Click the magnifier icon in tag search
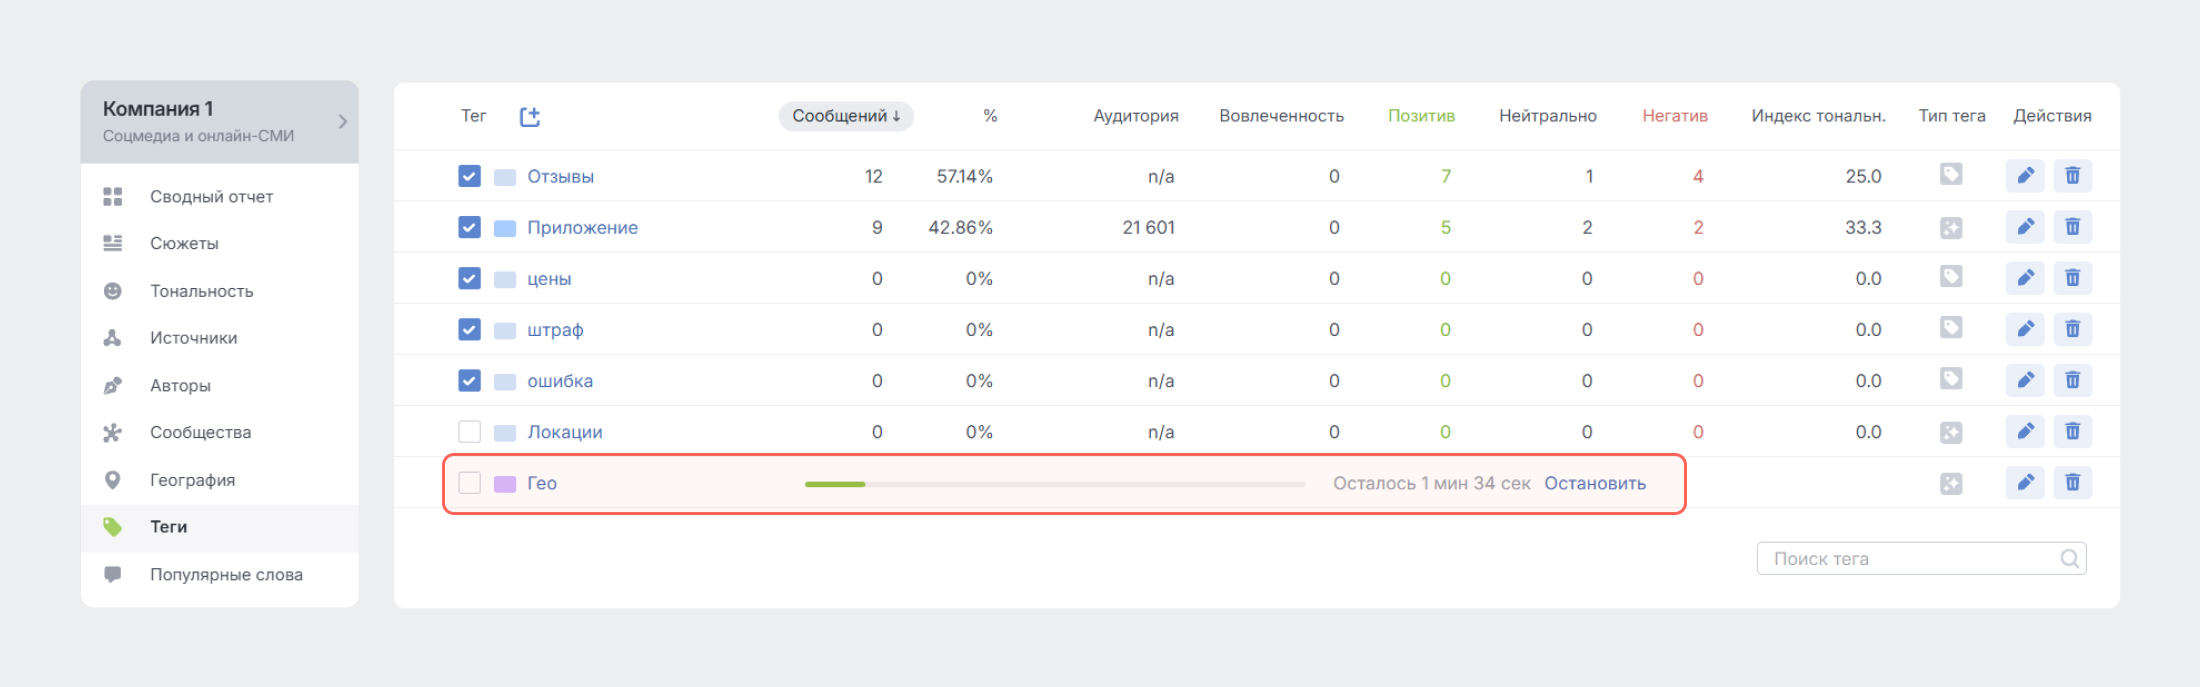The width and height of the screenshot is (2200, 687). pos(2069,559)
